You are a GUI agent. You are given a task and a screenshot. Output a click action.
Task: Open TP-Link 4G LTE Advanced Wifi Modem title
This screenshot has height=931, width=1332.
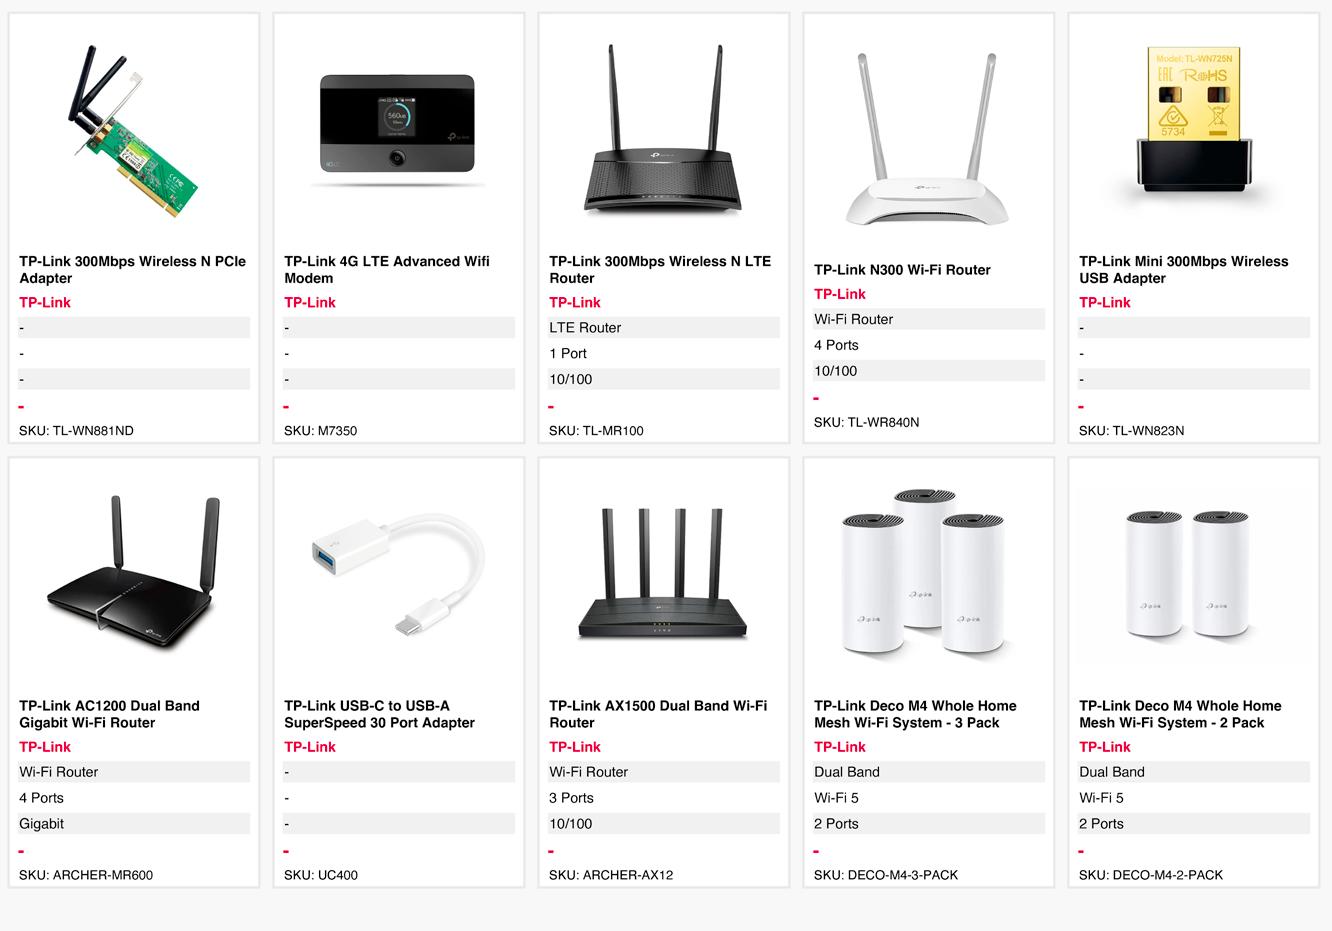pos(387,270)
